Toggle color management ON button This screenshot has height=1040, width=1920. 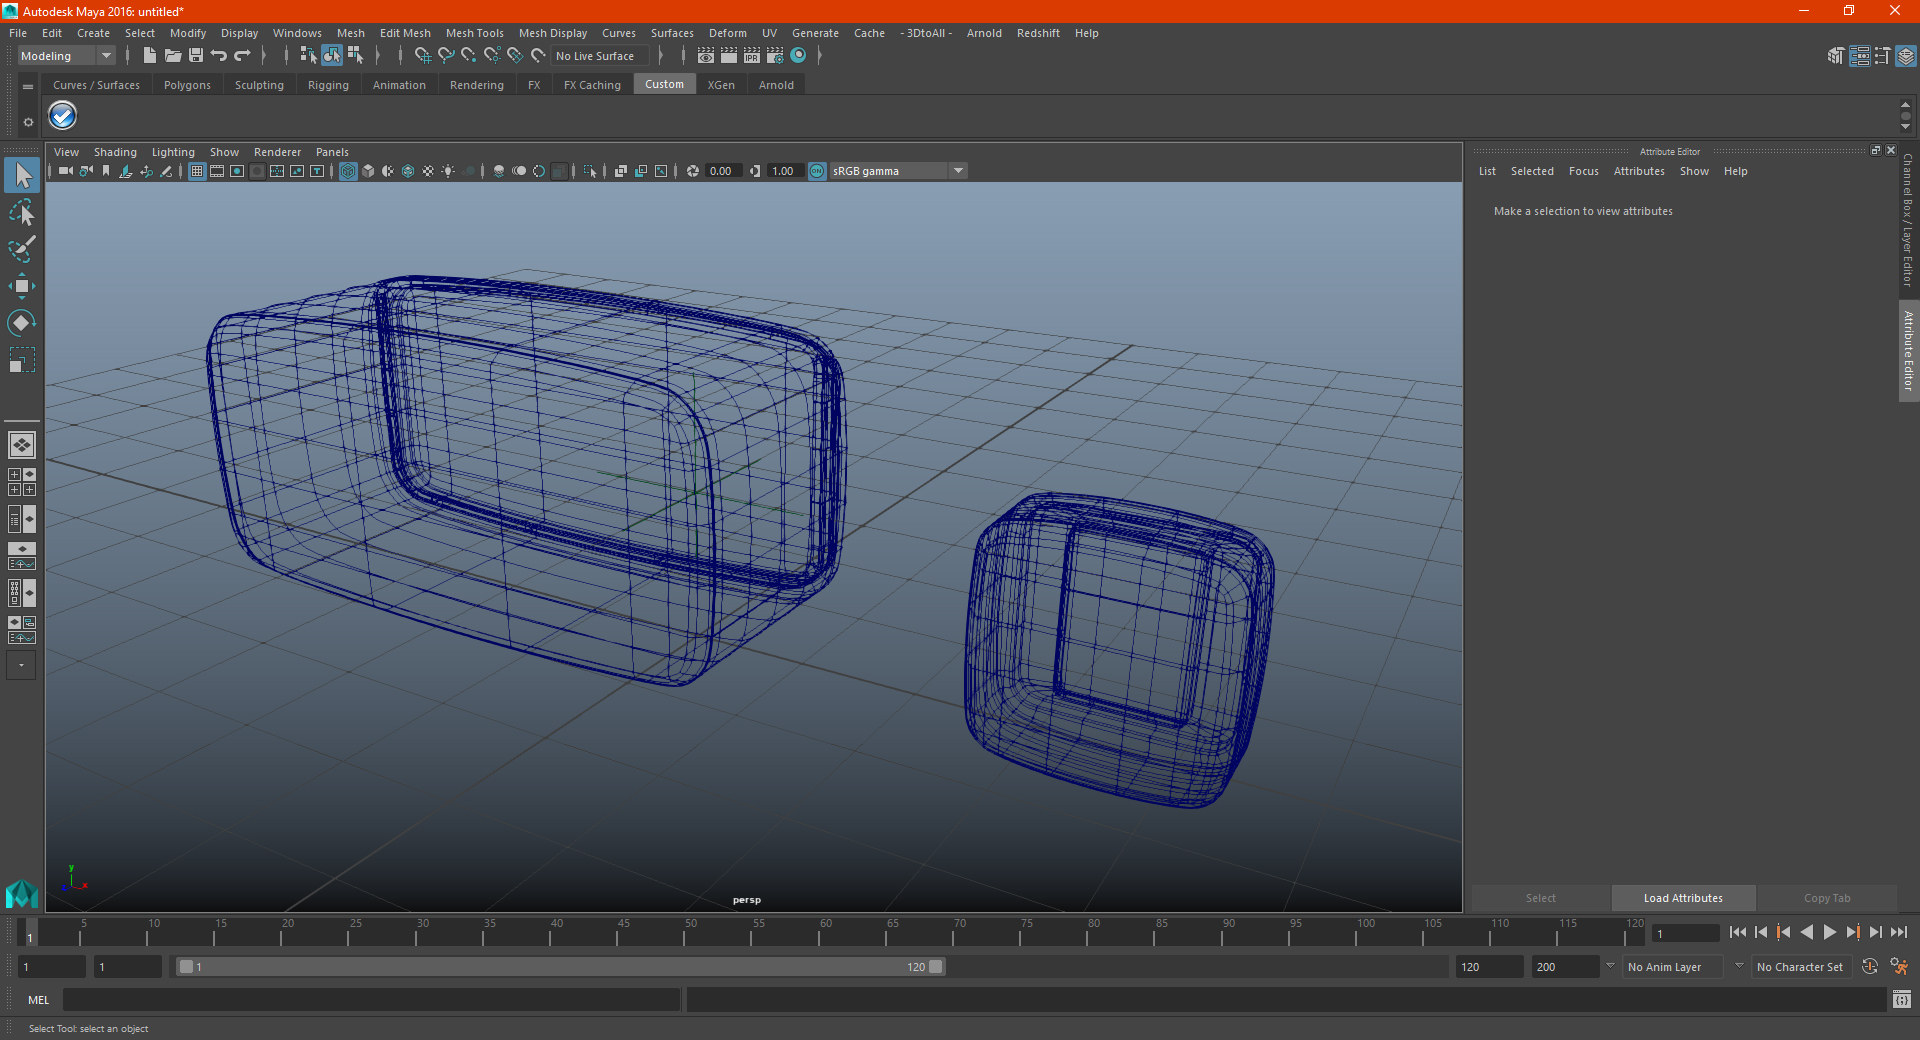[x=817, y=171]
